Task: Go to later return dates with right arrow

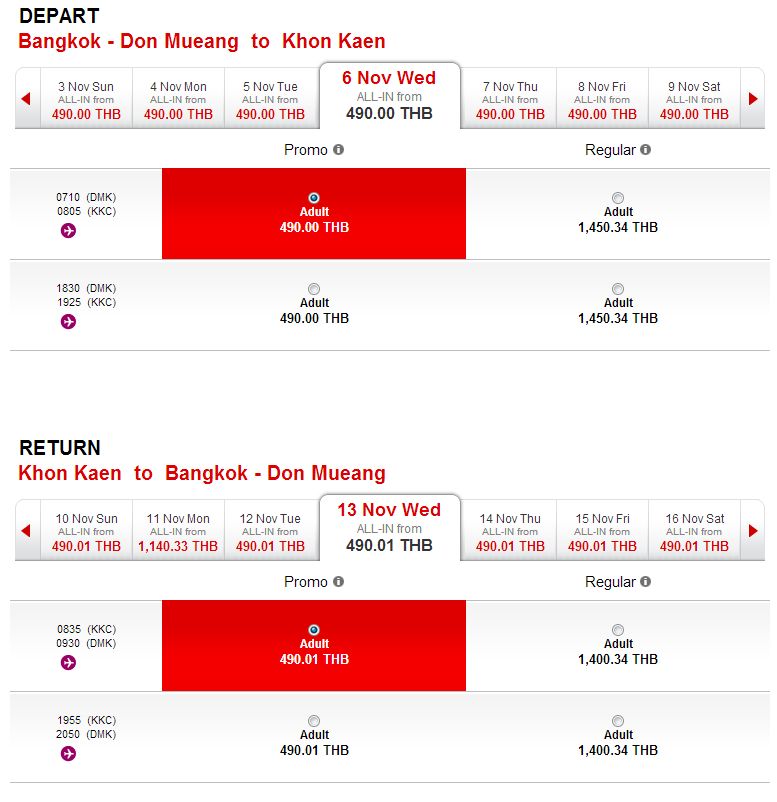Action: [752, 530]
